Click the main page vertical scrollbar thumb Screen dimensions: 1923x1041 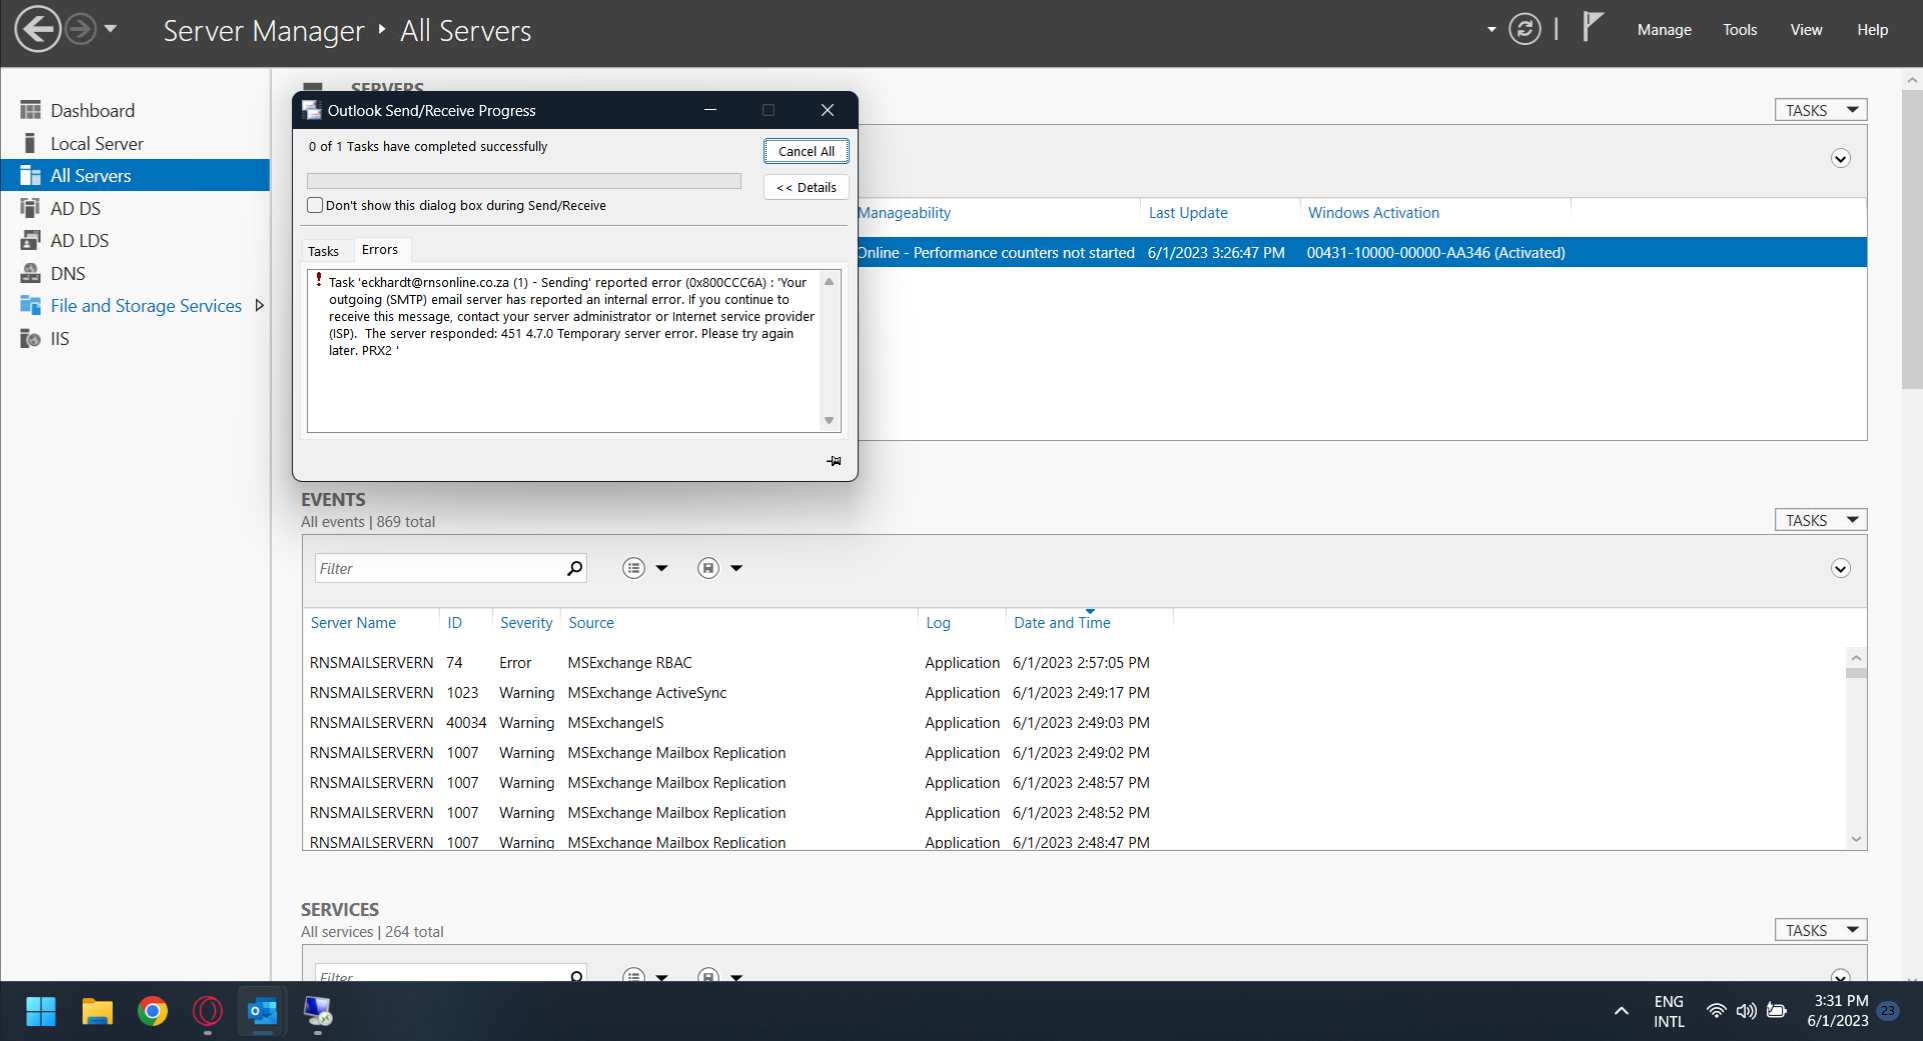[x=1912, y=238]
